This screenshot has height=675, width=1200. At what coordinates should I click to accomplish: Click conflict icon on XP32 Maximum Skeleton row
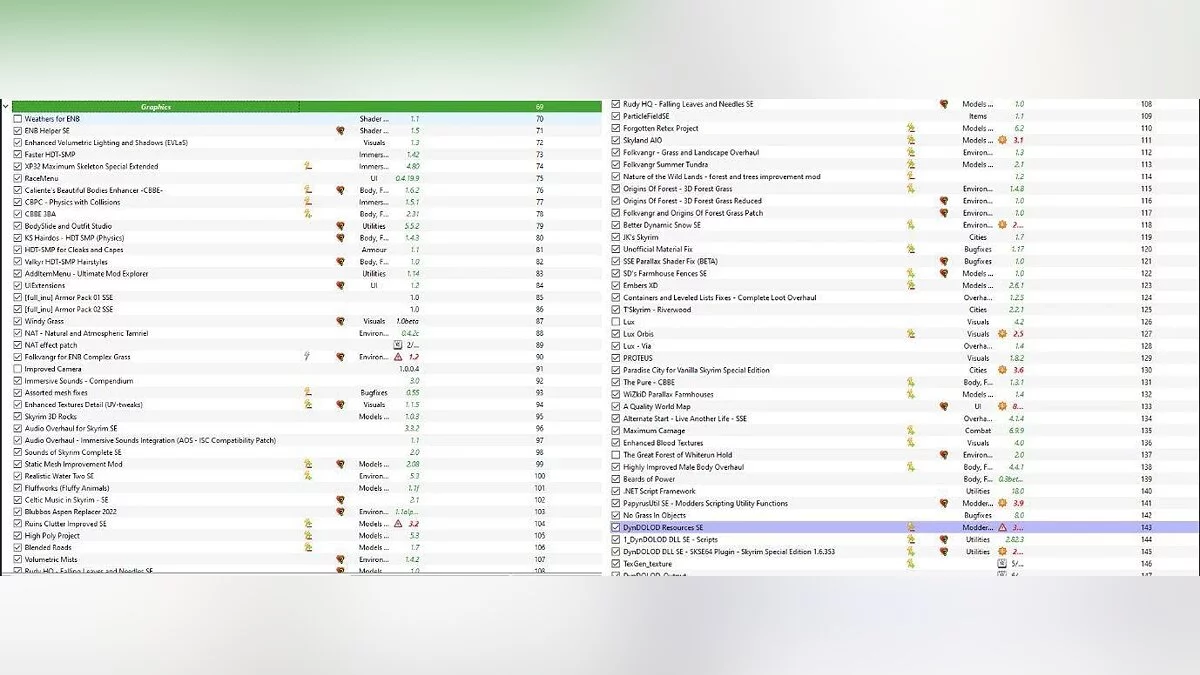point(309,166)
